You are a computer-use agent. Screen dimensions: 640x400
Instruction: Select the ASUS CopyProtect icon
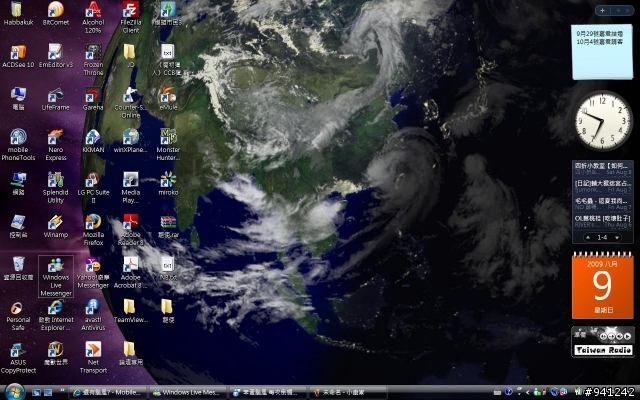pos(18,358)
